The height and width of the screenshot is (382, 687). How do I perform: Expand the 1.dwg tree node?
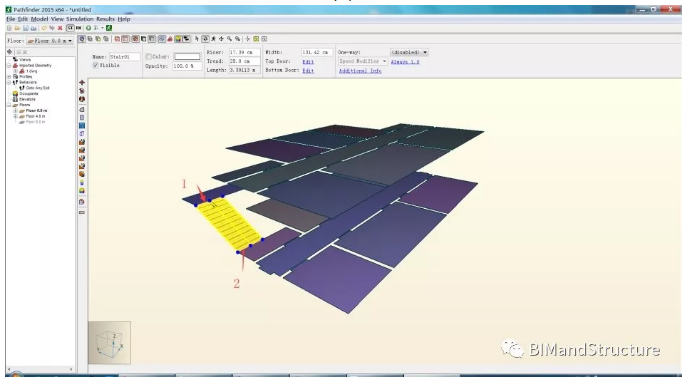[15, 71]
